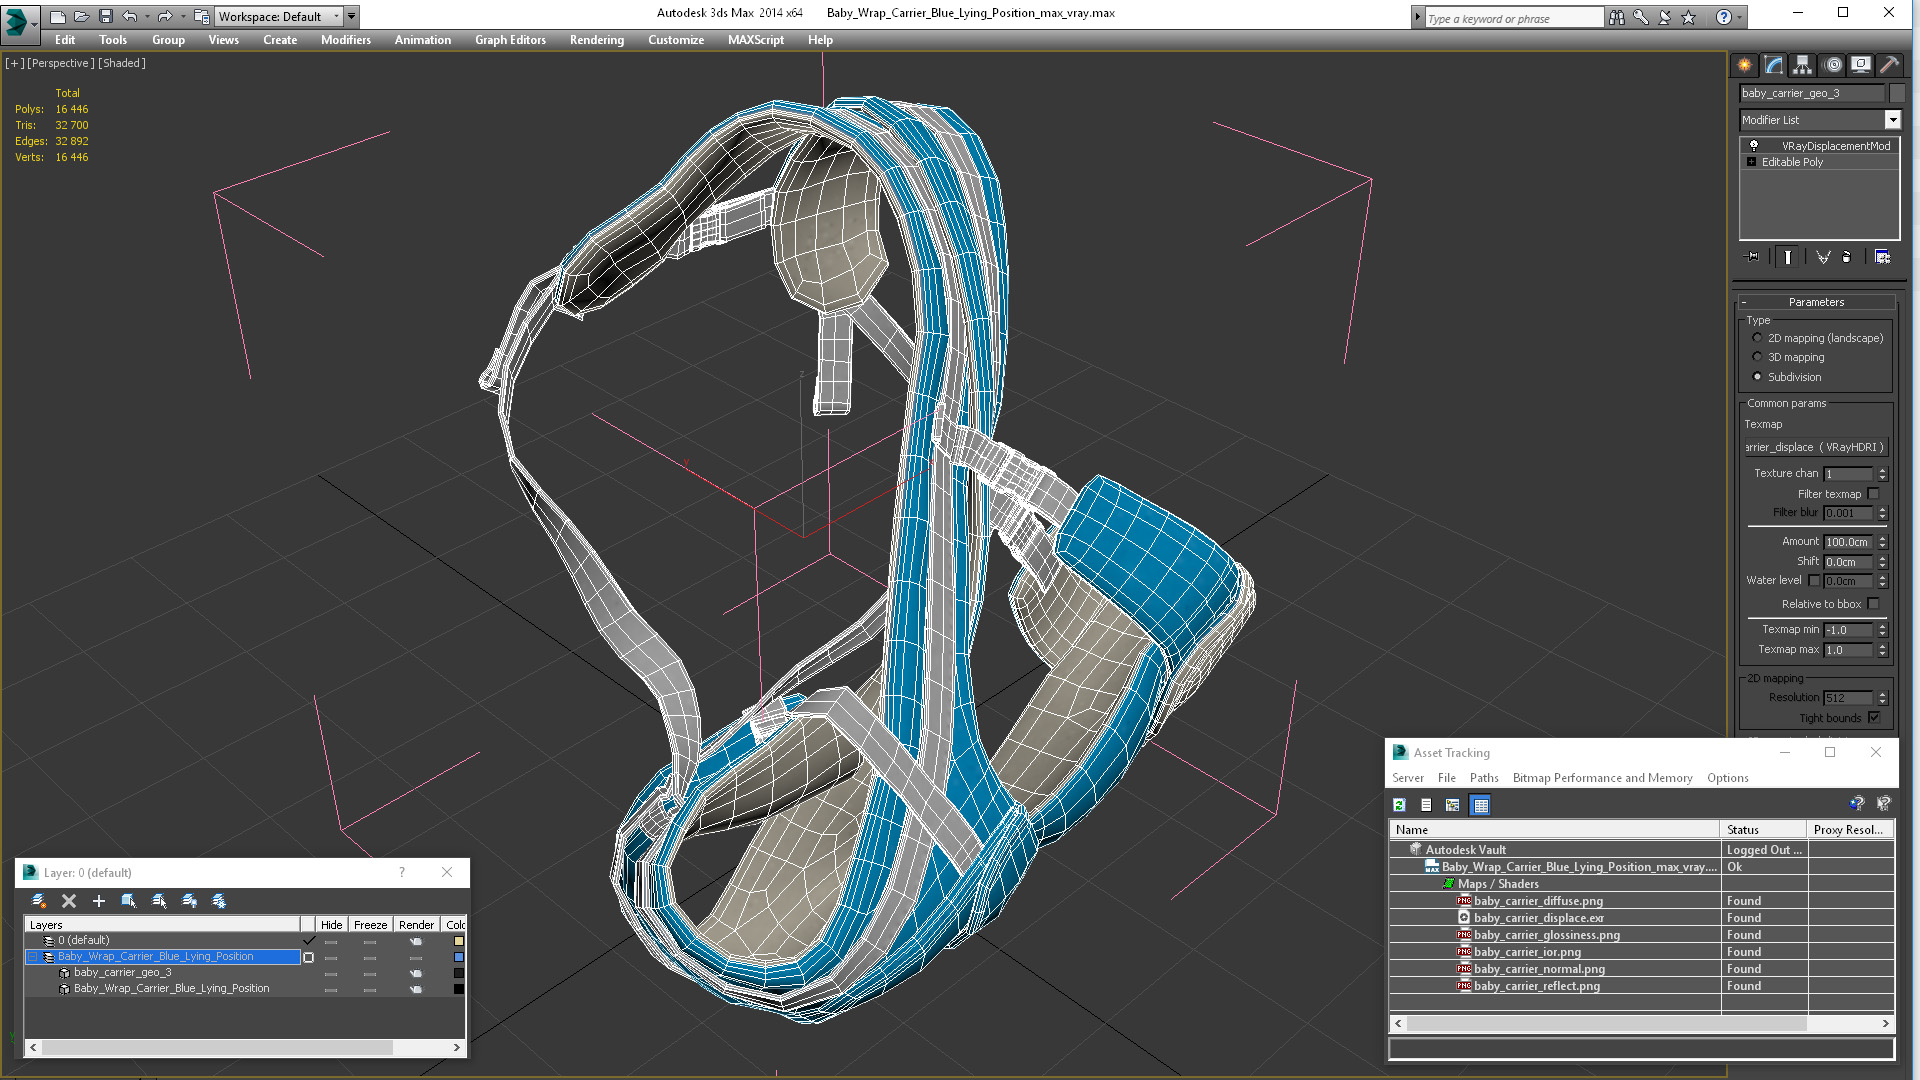1920x1080 pixels.
Task: Click list view icon in Asset Tracking
Action: click(1426, 805)
